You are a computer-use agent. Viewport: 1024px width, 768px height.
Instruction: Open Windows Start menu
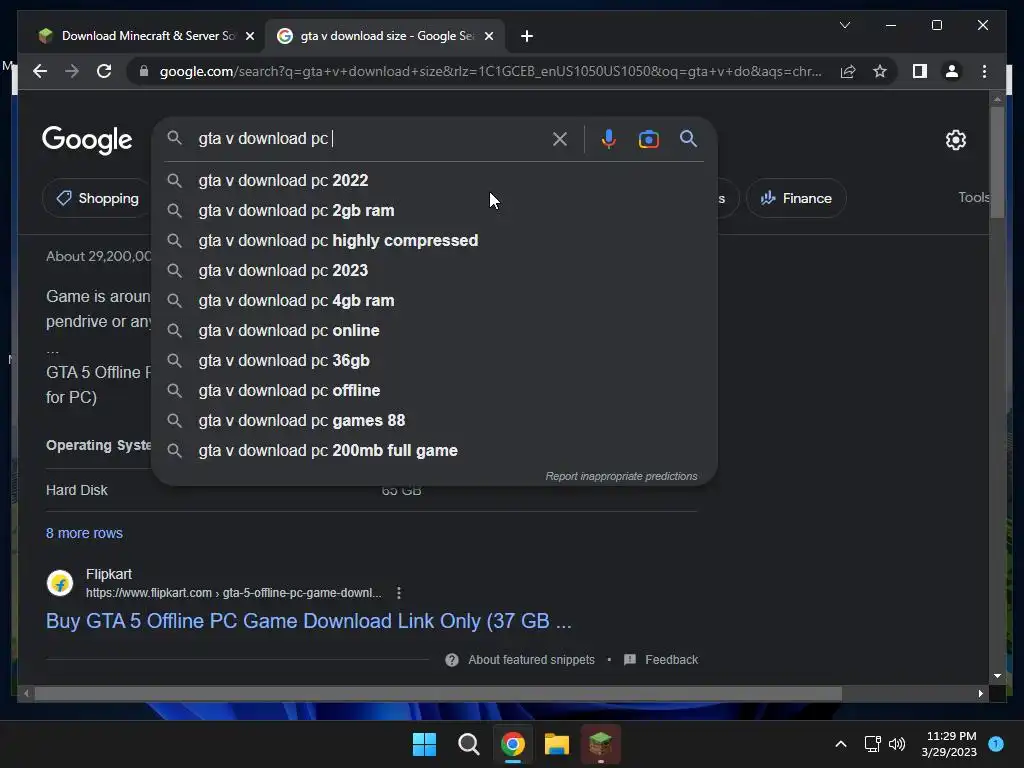click(x=424, y=744)
